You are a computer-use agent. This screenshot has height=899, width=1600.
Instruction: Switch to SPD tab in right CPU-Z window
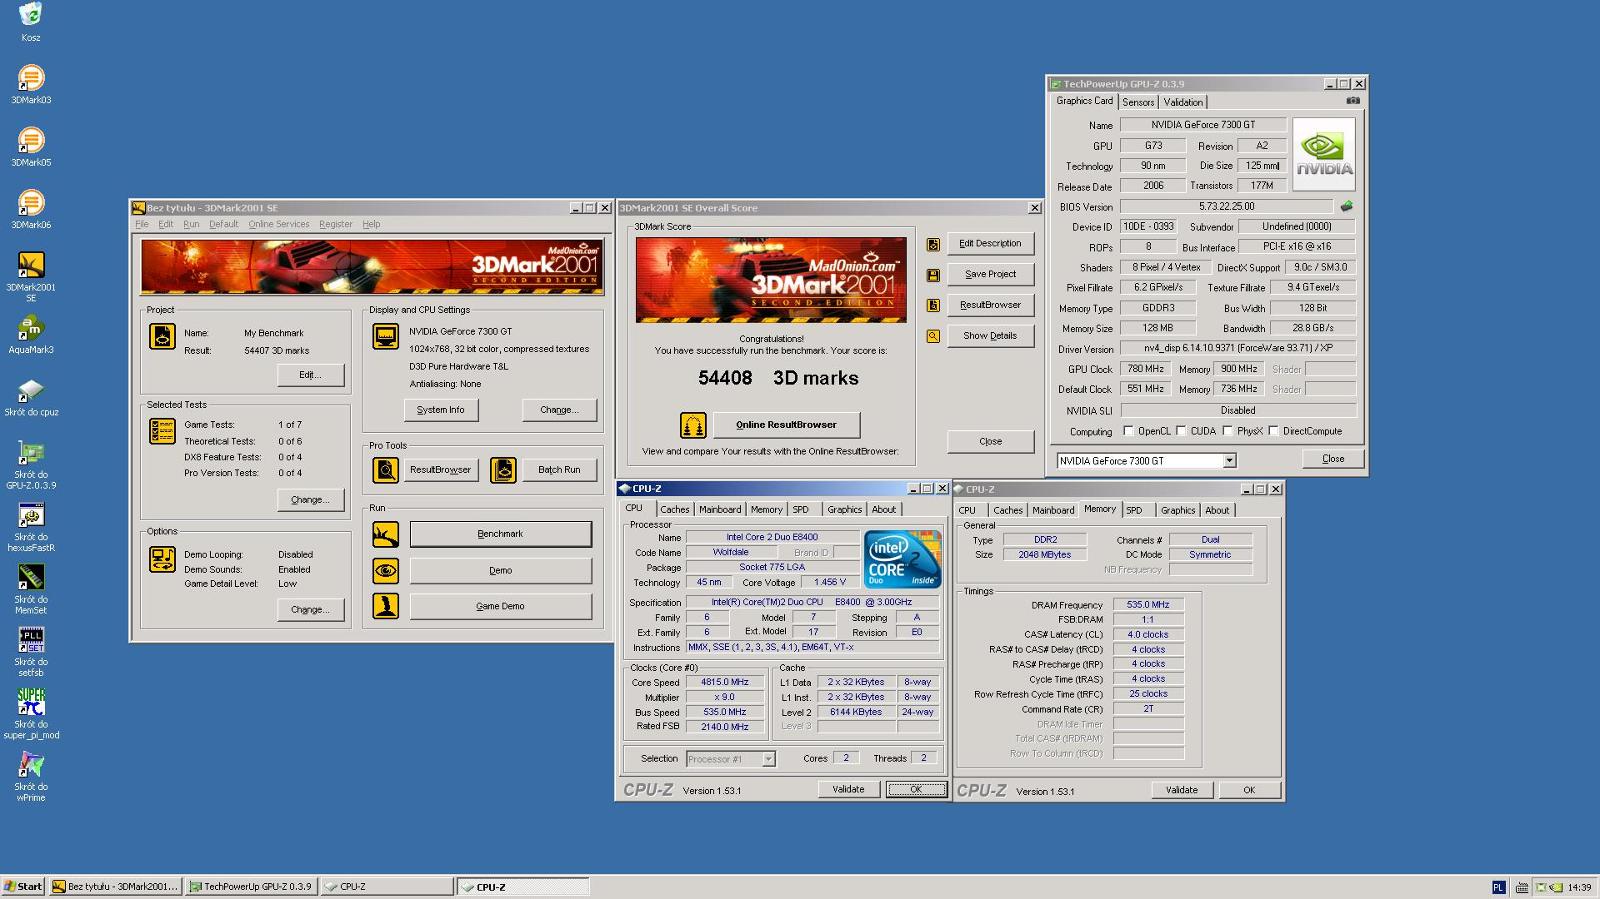[x=1134, y=510]
